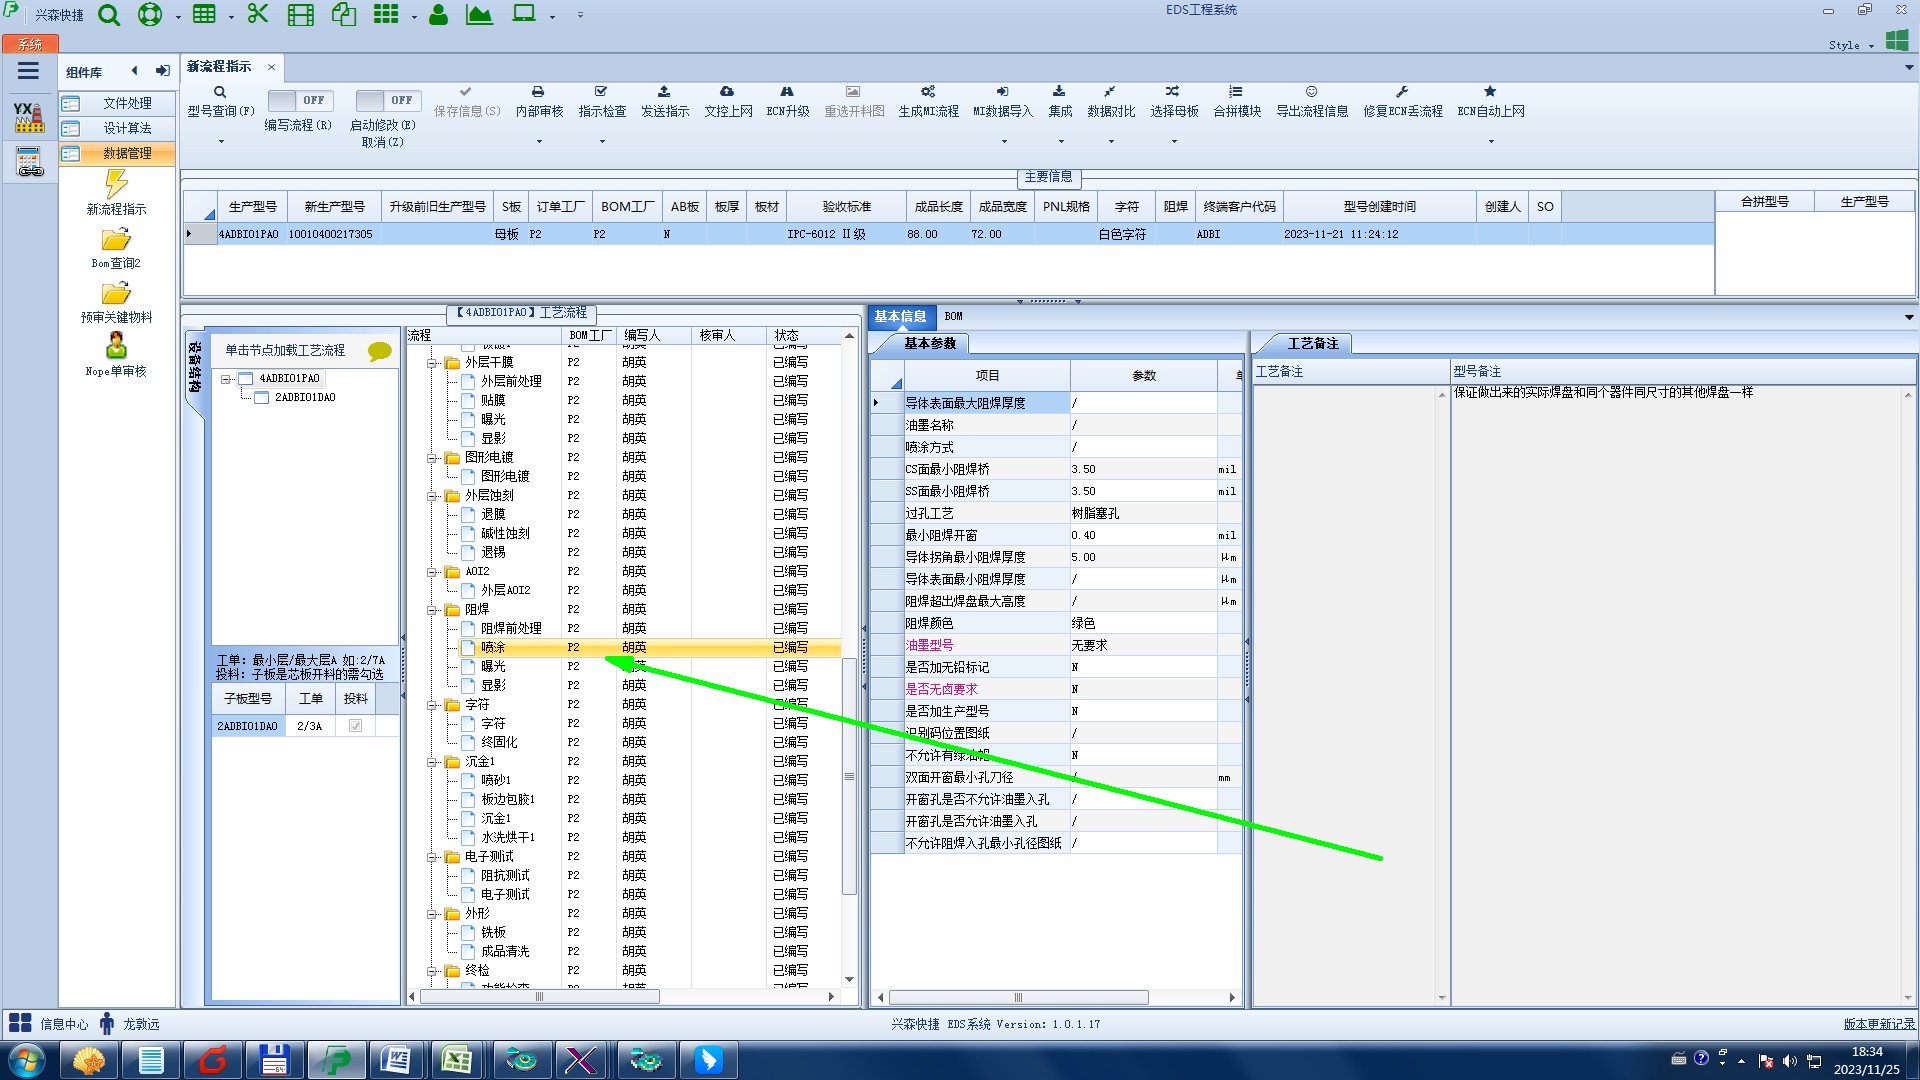Viewport: 1920px width, 1080px height.
Task: Click the 生产型号 column header
Action: coord(253,207)
